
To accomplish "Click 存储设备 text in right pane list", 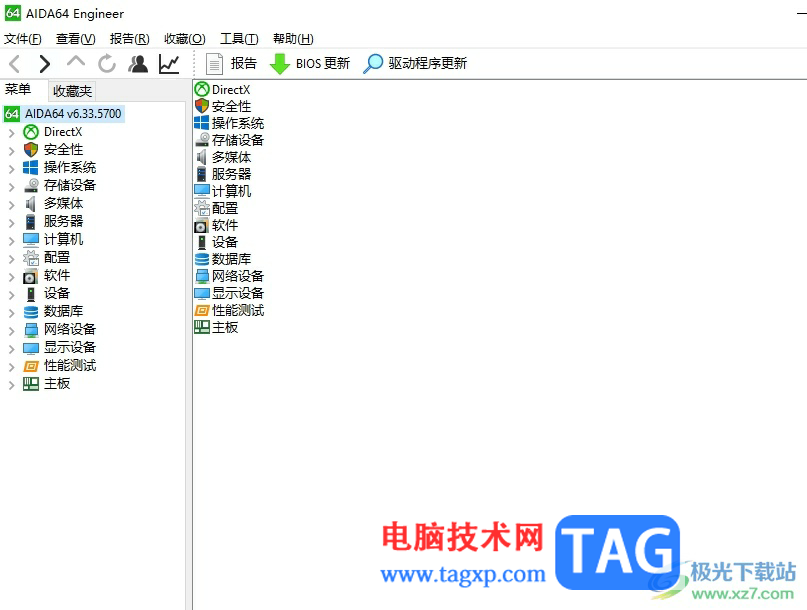I will [238, 140].
